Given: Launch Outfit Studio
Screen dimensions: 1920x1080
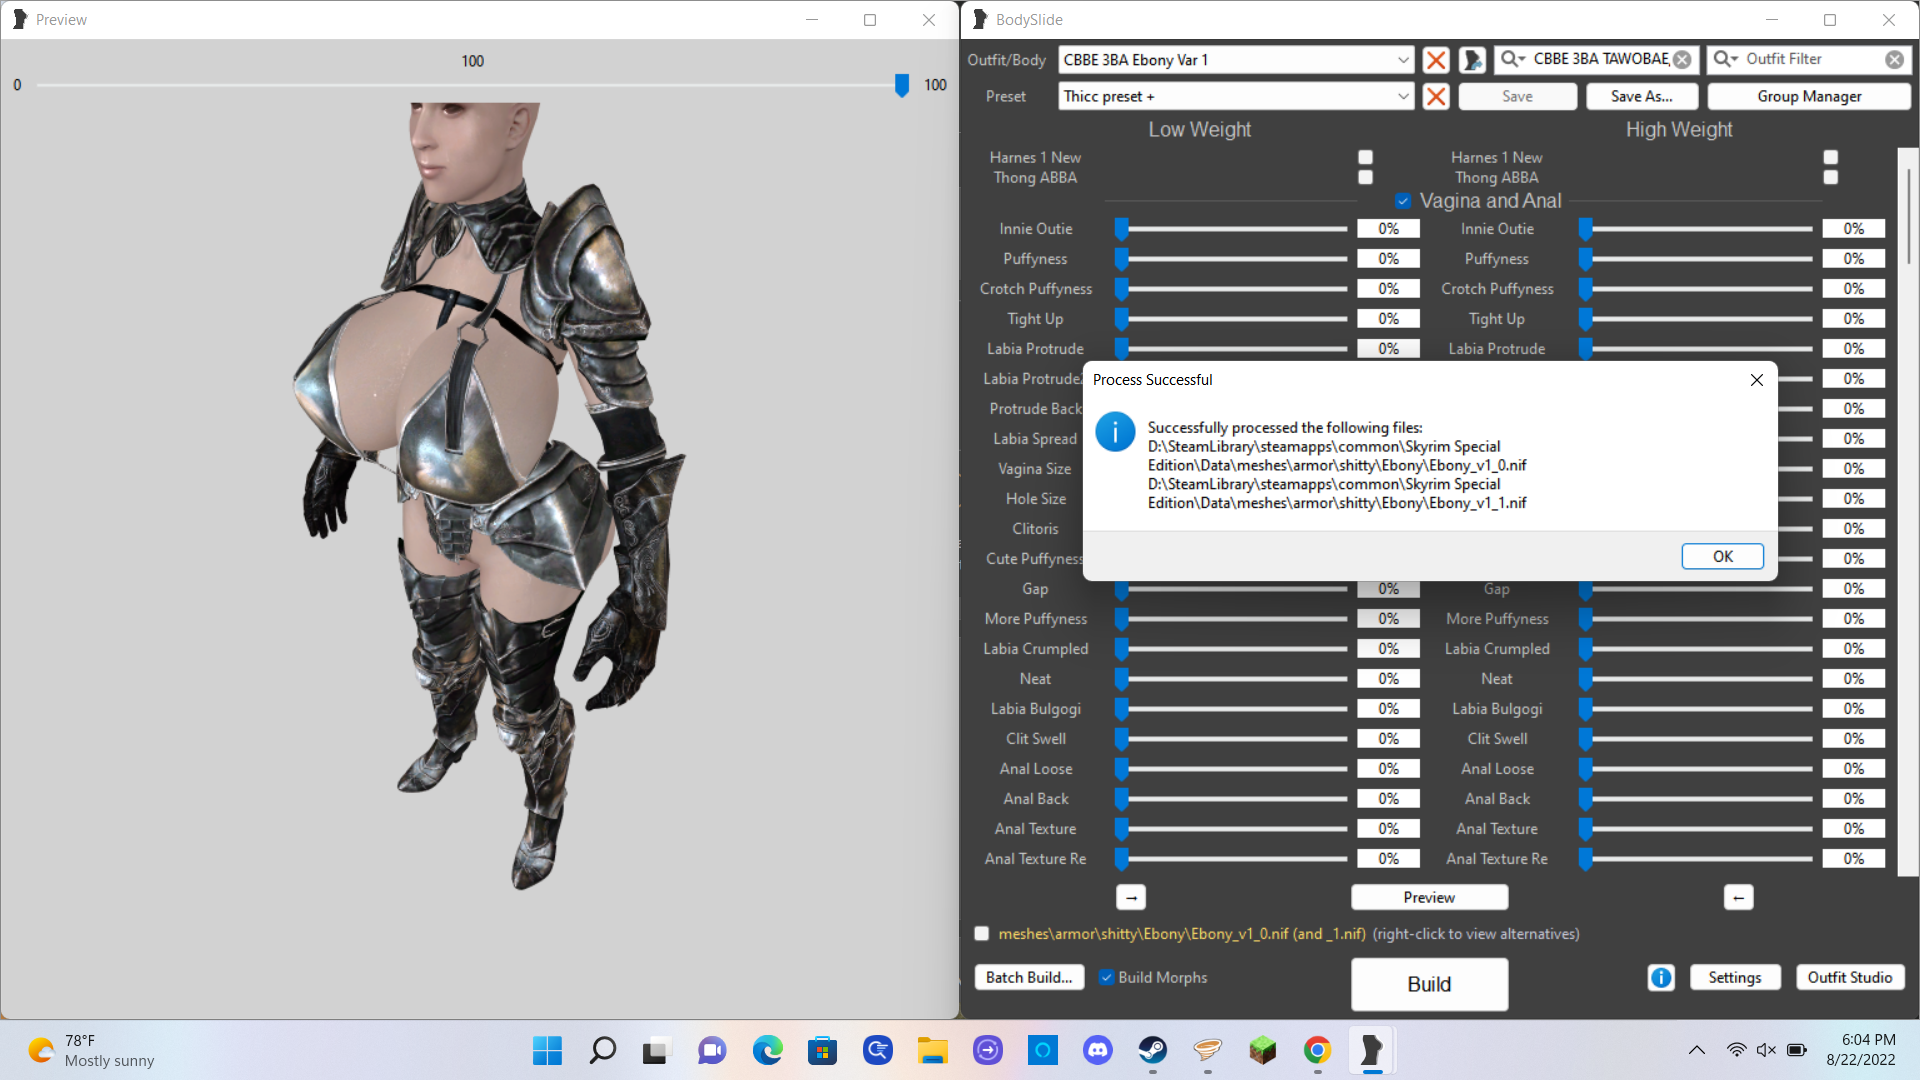Looking at the screenshot, I should 1850,978.
